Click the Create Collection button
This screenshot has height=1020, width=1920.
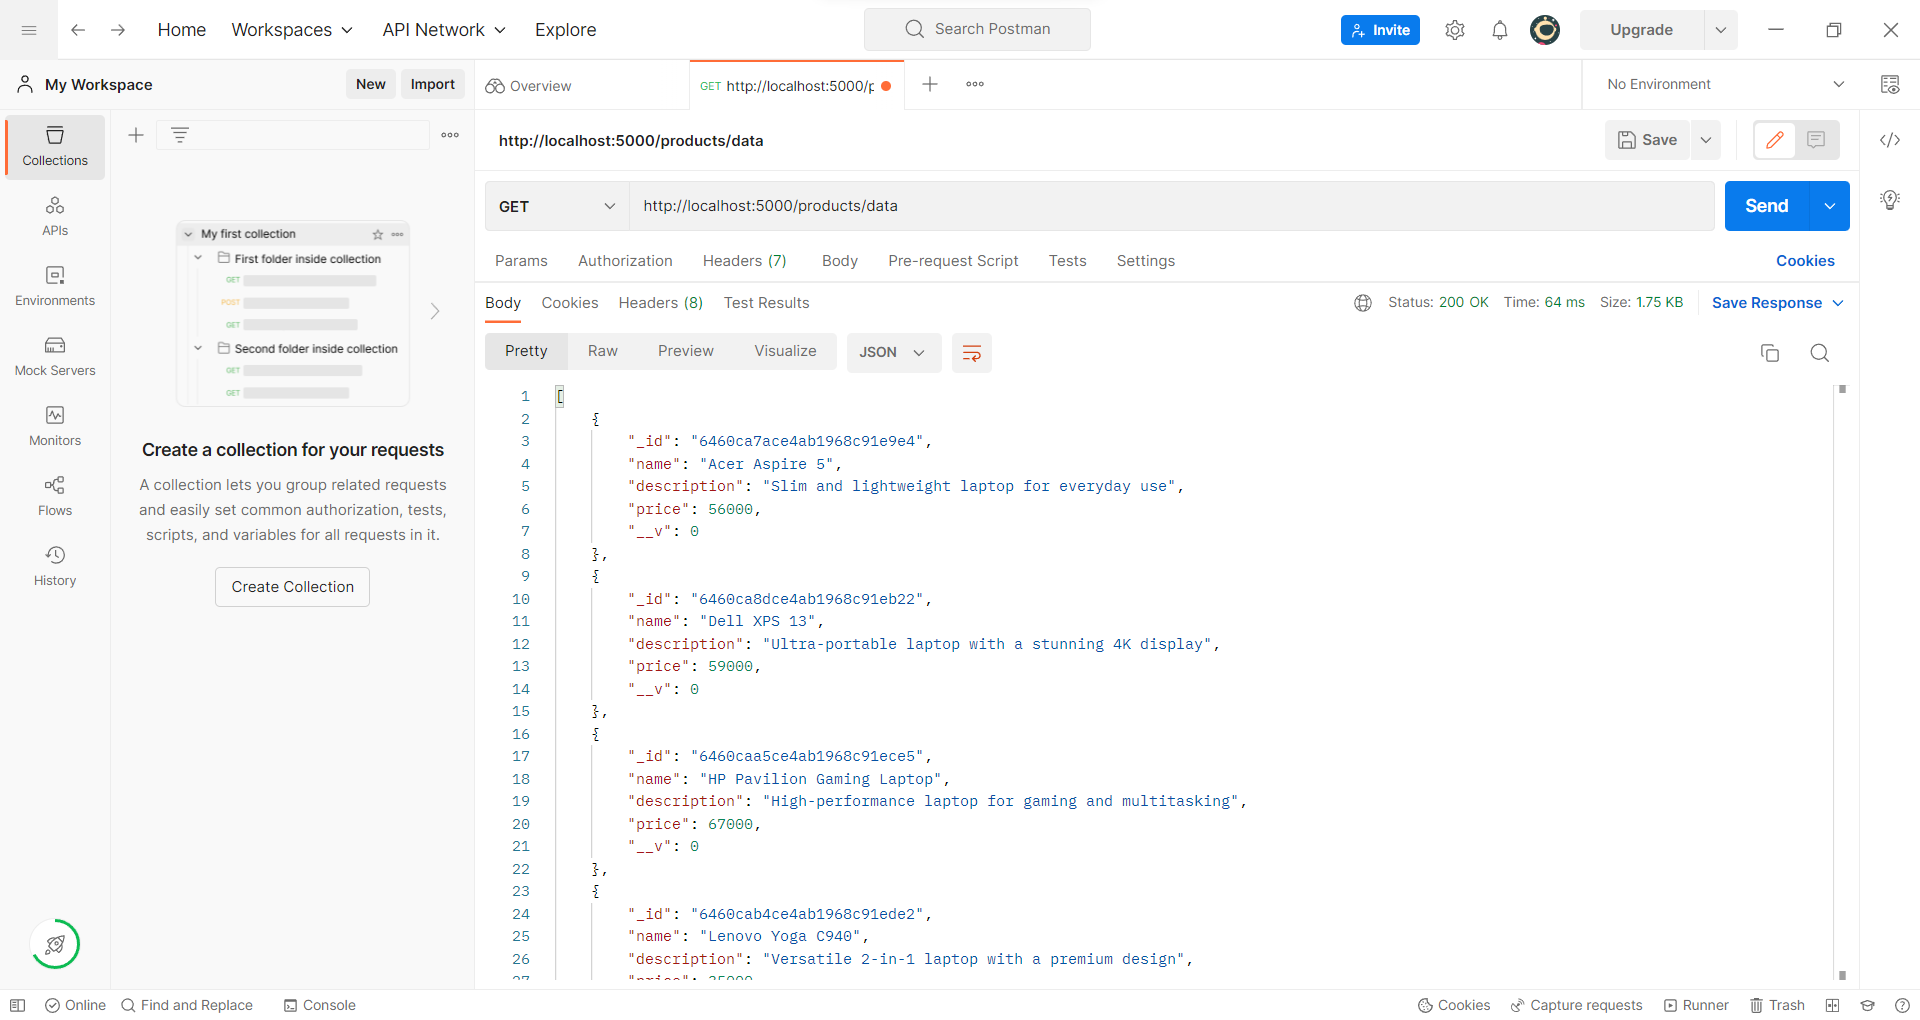292,587
